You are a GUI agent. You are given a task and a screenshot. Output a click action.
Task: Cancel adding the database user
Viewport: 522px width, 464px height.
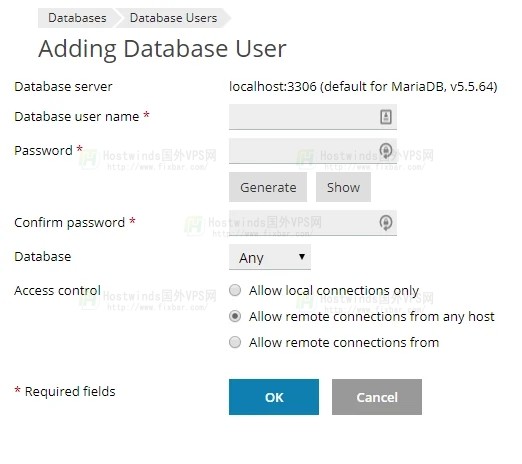pos(377,397)
